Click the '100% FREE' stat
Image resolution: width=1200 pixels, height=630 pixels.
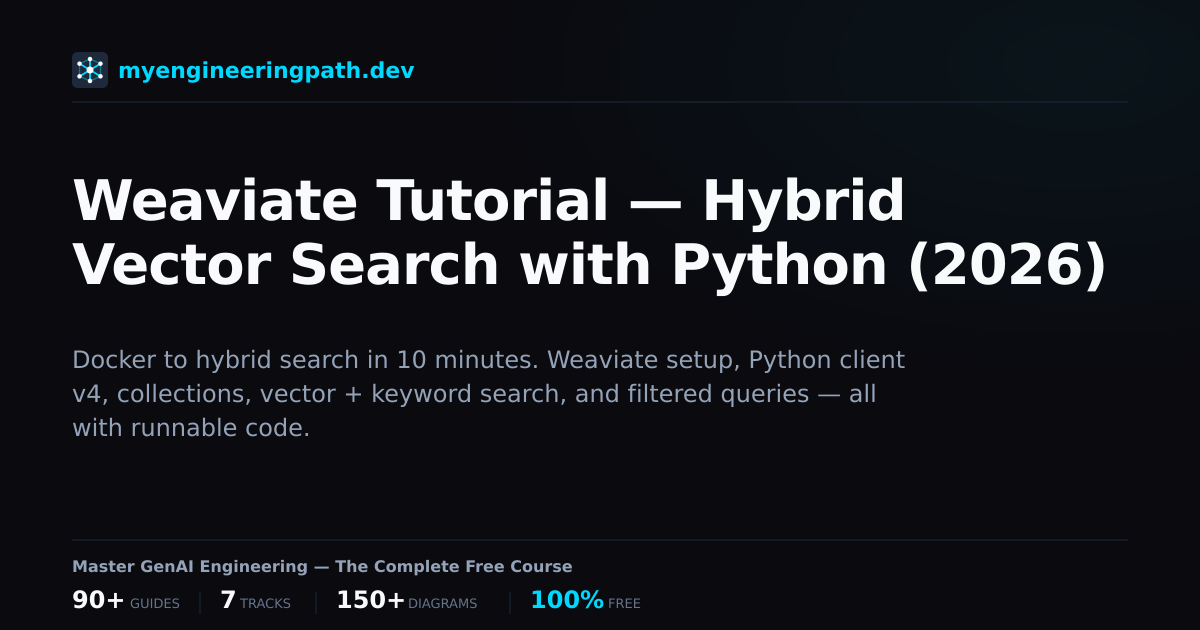pyautogui.click(x=585, y=601)
